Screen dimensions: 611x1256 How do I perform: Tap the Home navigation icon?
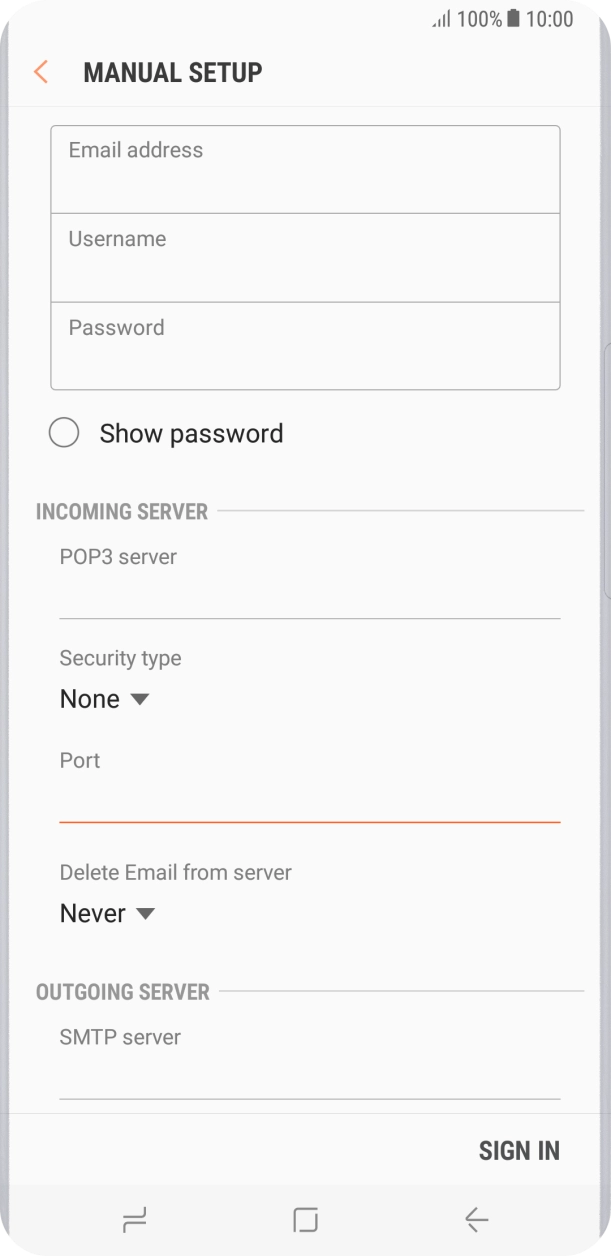point(306,1219)
